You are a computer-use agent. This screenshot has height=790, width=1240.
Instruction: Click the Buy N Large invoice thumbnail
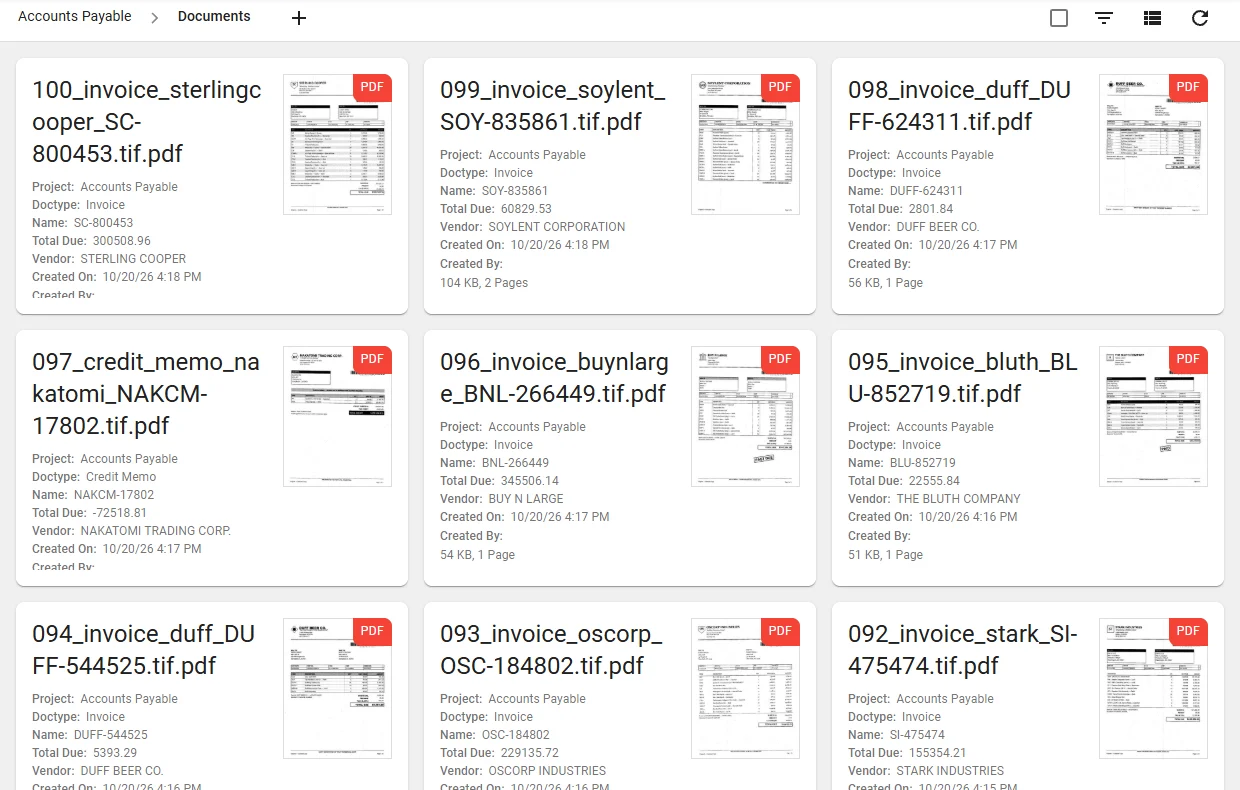(x=745, y=416)
